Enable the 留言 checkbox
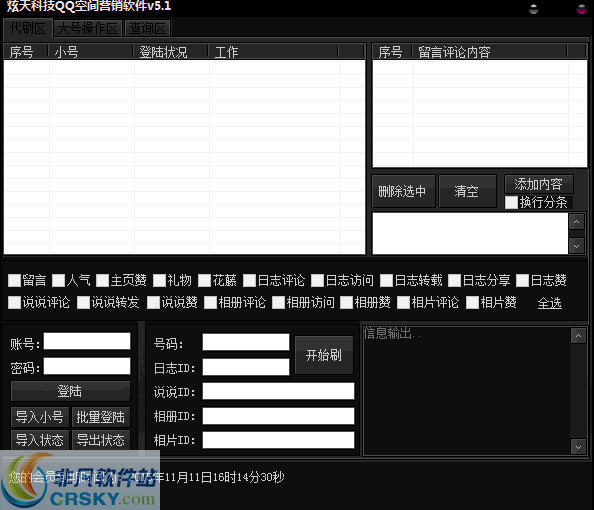Image resolution: width=594 pixels, height=510 pixels. 14,280
